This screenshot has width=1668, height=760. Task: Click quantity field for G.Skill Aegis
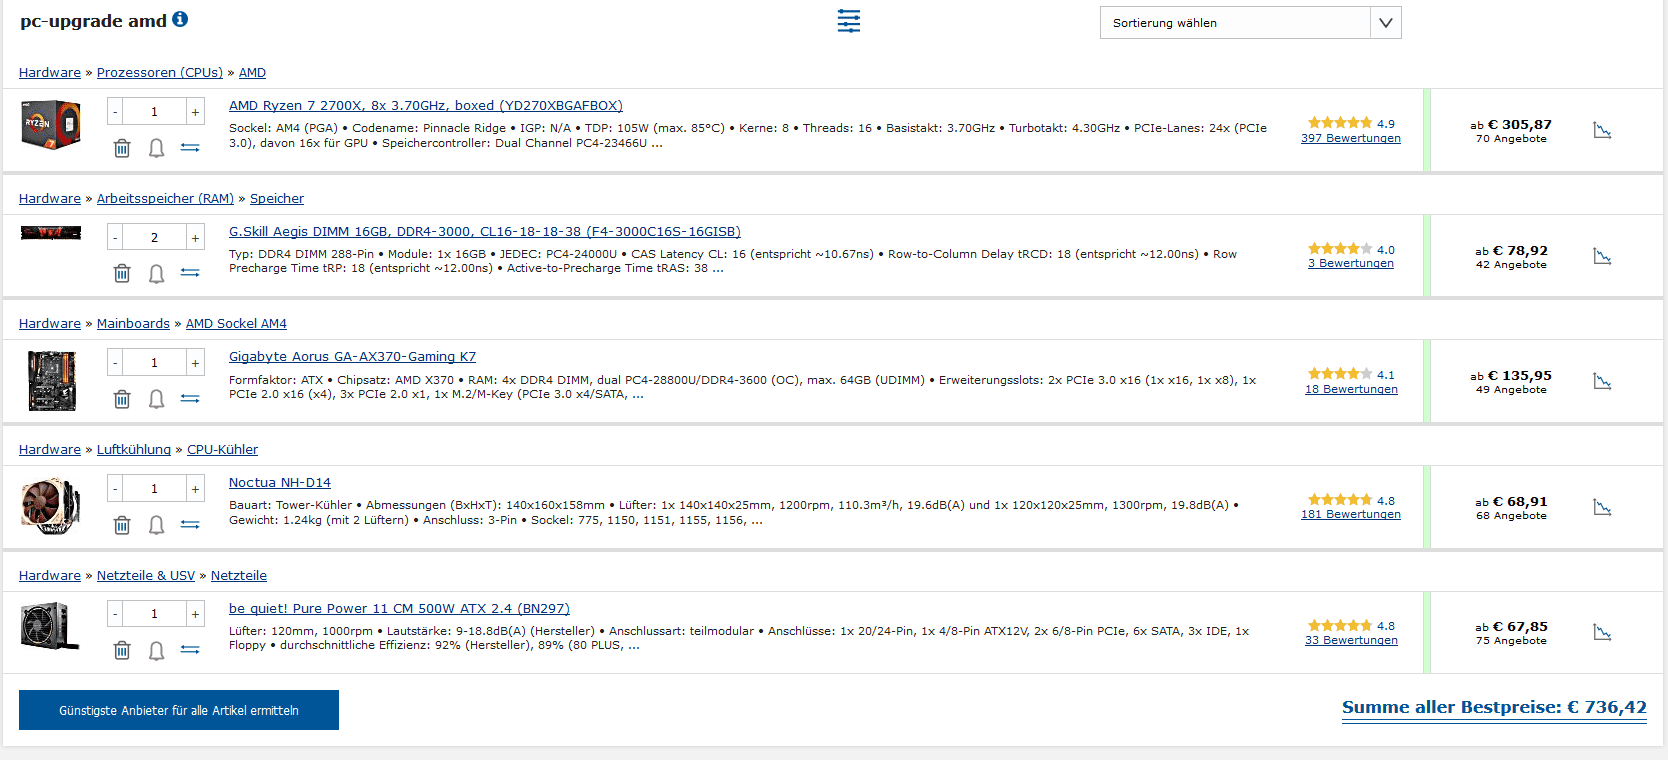(x=155, y=238)
